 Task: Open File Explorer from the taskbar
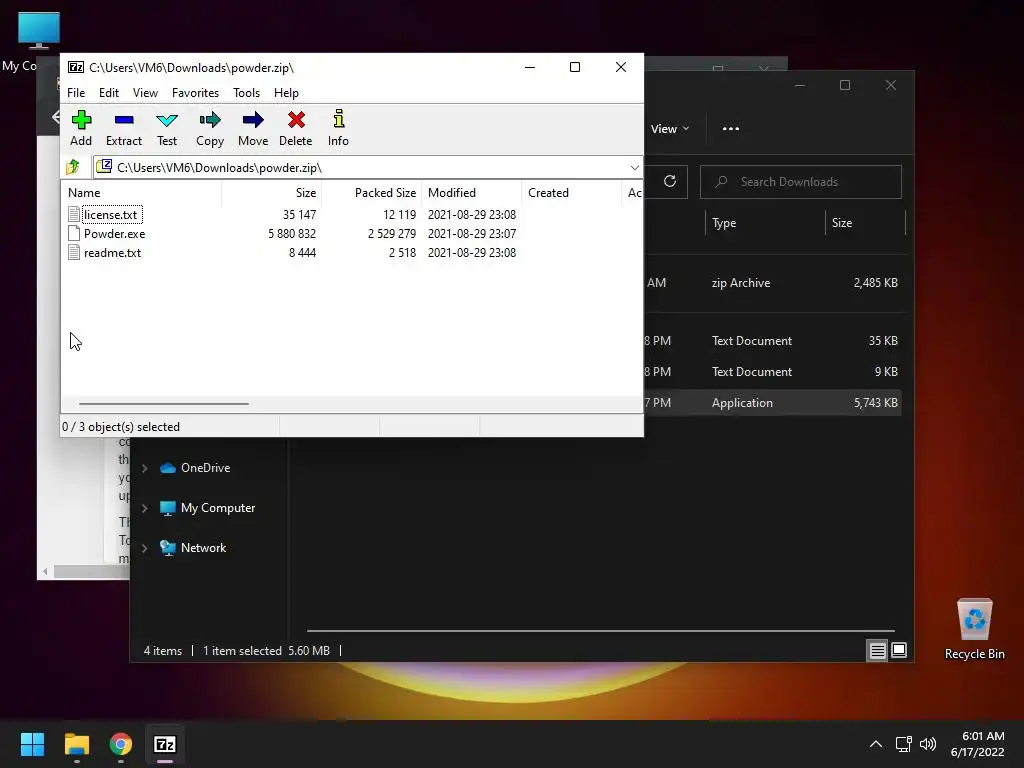(x=76, y=744)
